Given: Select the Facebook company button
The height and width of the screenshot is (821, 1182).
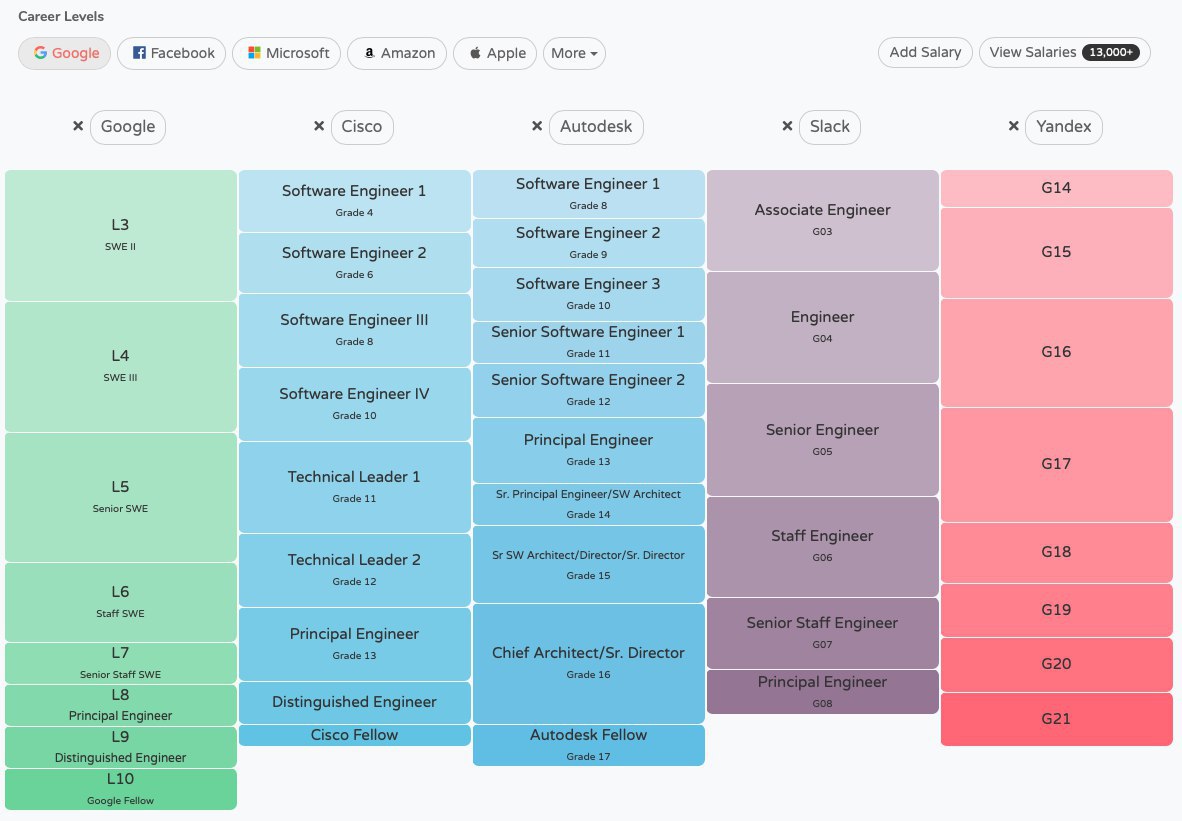Looking at the screenshot, I should [172, 53].
